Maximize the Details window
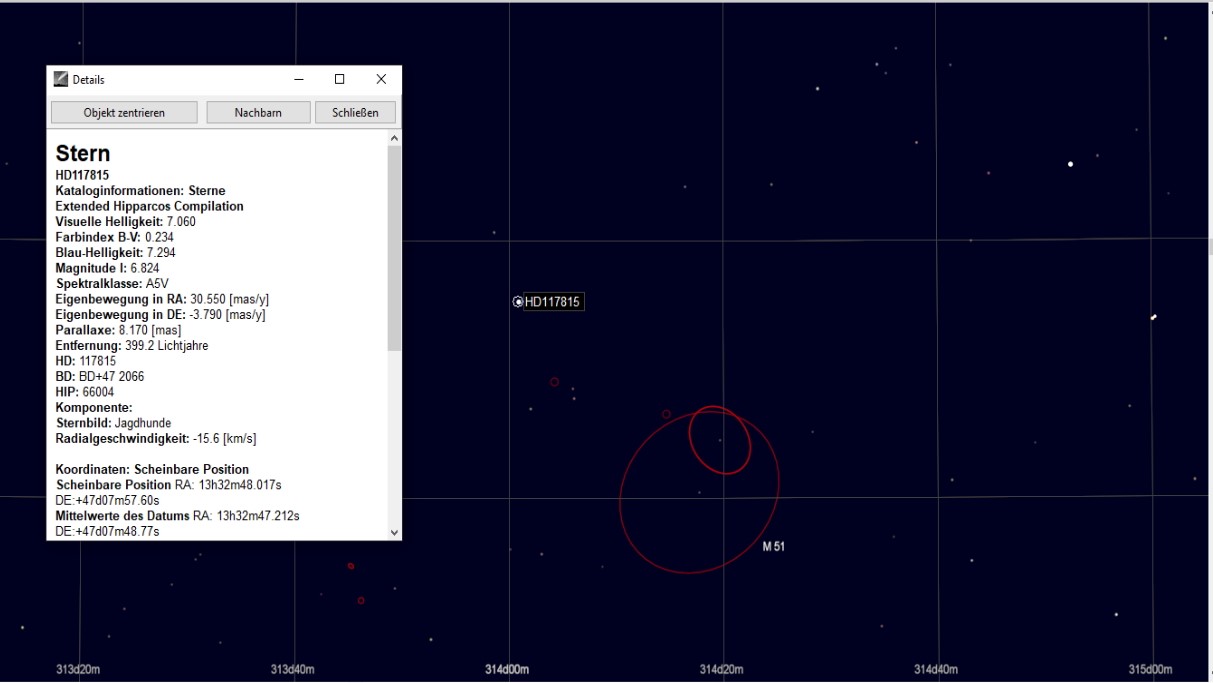The image size is (1213, 683). [x=339, y=79]
